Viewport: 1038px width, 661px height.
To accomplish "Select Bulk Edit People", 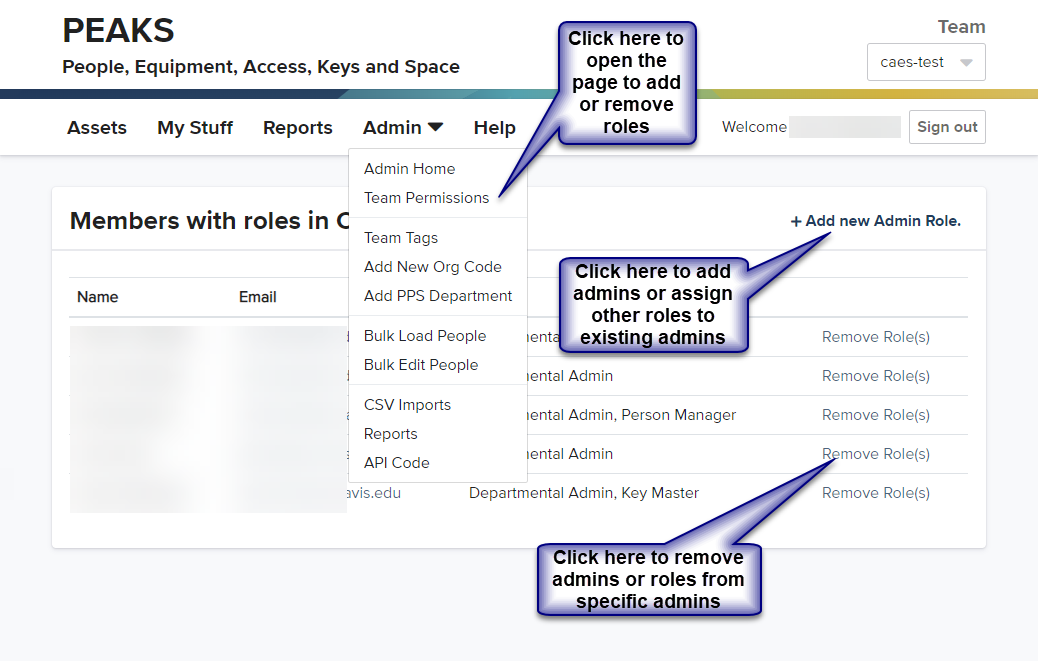I will click(421, 364).
